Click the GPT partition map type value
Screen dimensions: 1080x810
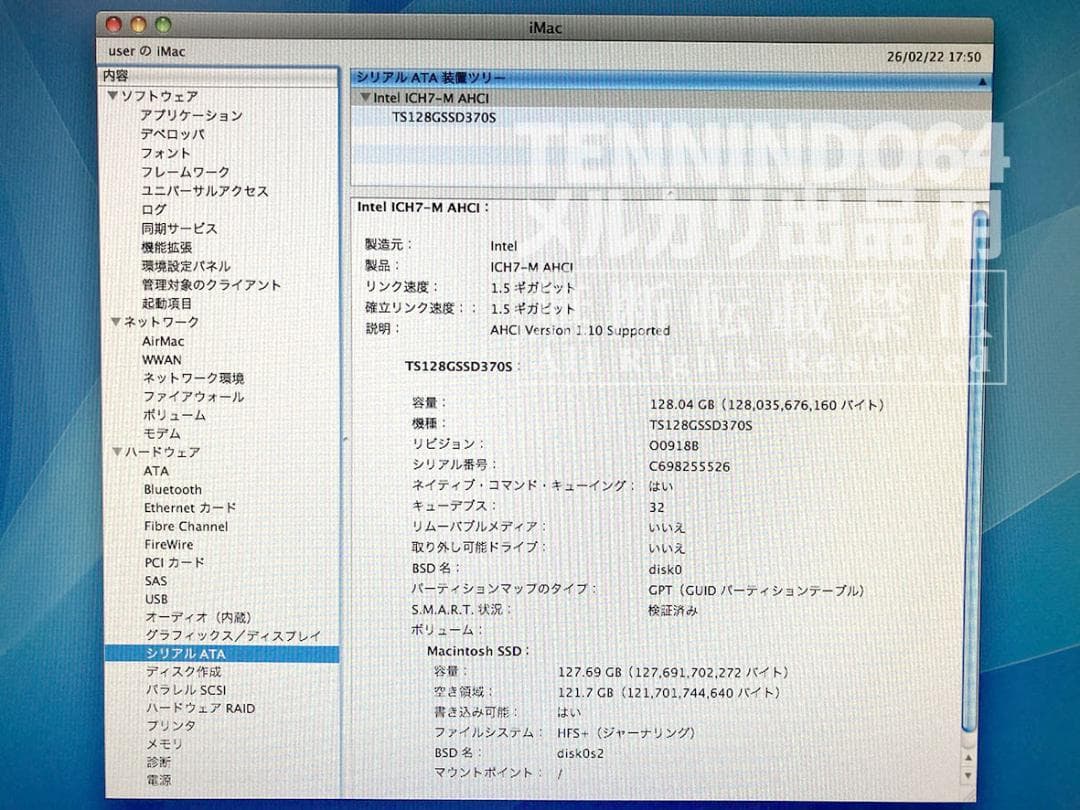(756, 590)
